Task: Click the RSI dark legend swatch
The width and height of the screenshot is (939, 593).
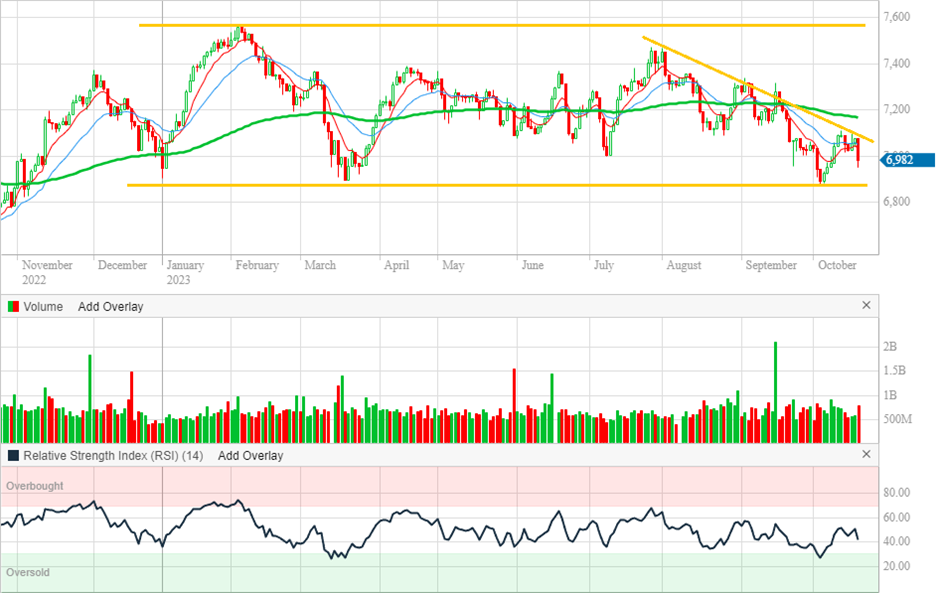Action: [x=13, y=456]
